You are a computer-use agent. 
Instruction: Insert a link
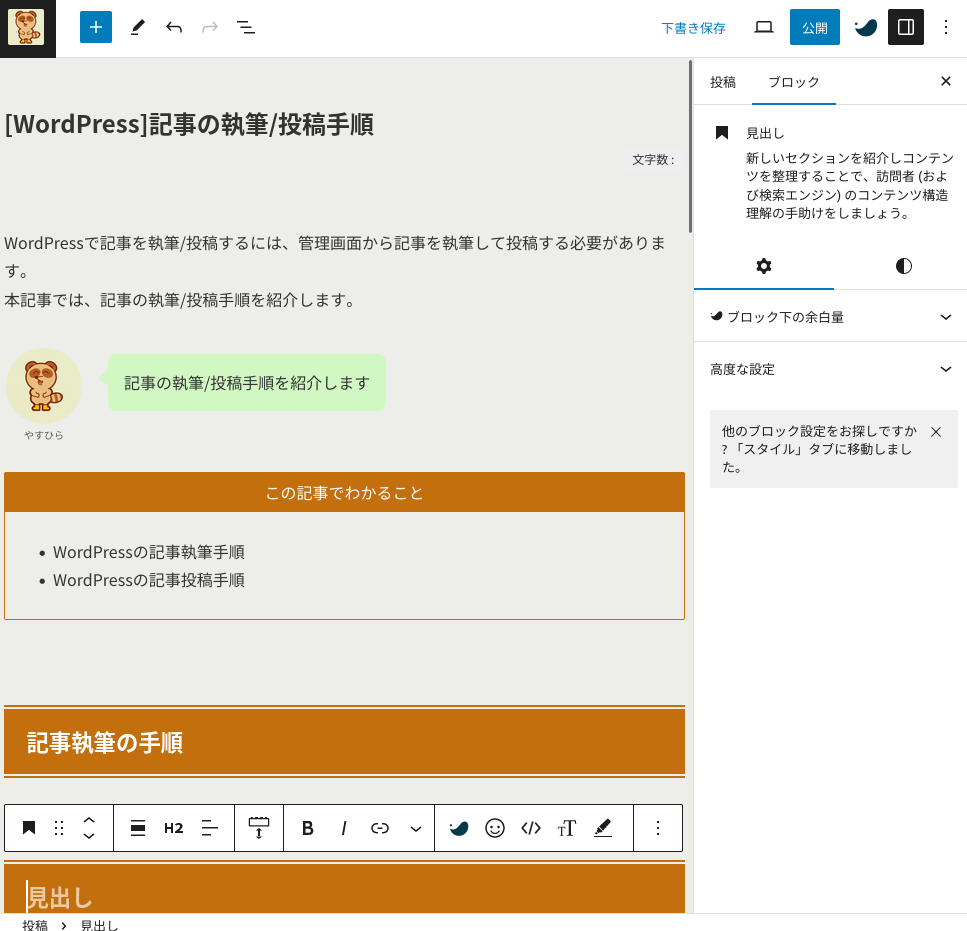[379, 828]
